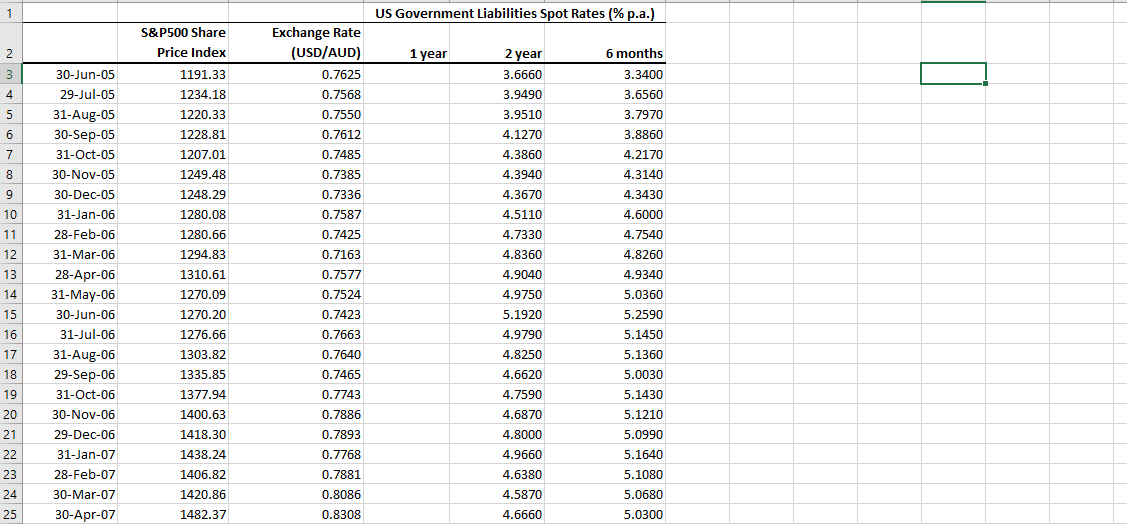The height and width of the screenshot is (524, 1127).
Task: Select the exchange rate 0.7485
Action: 296,155
